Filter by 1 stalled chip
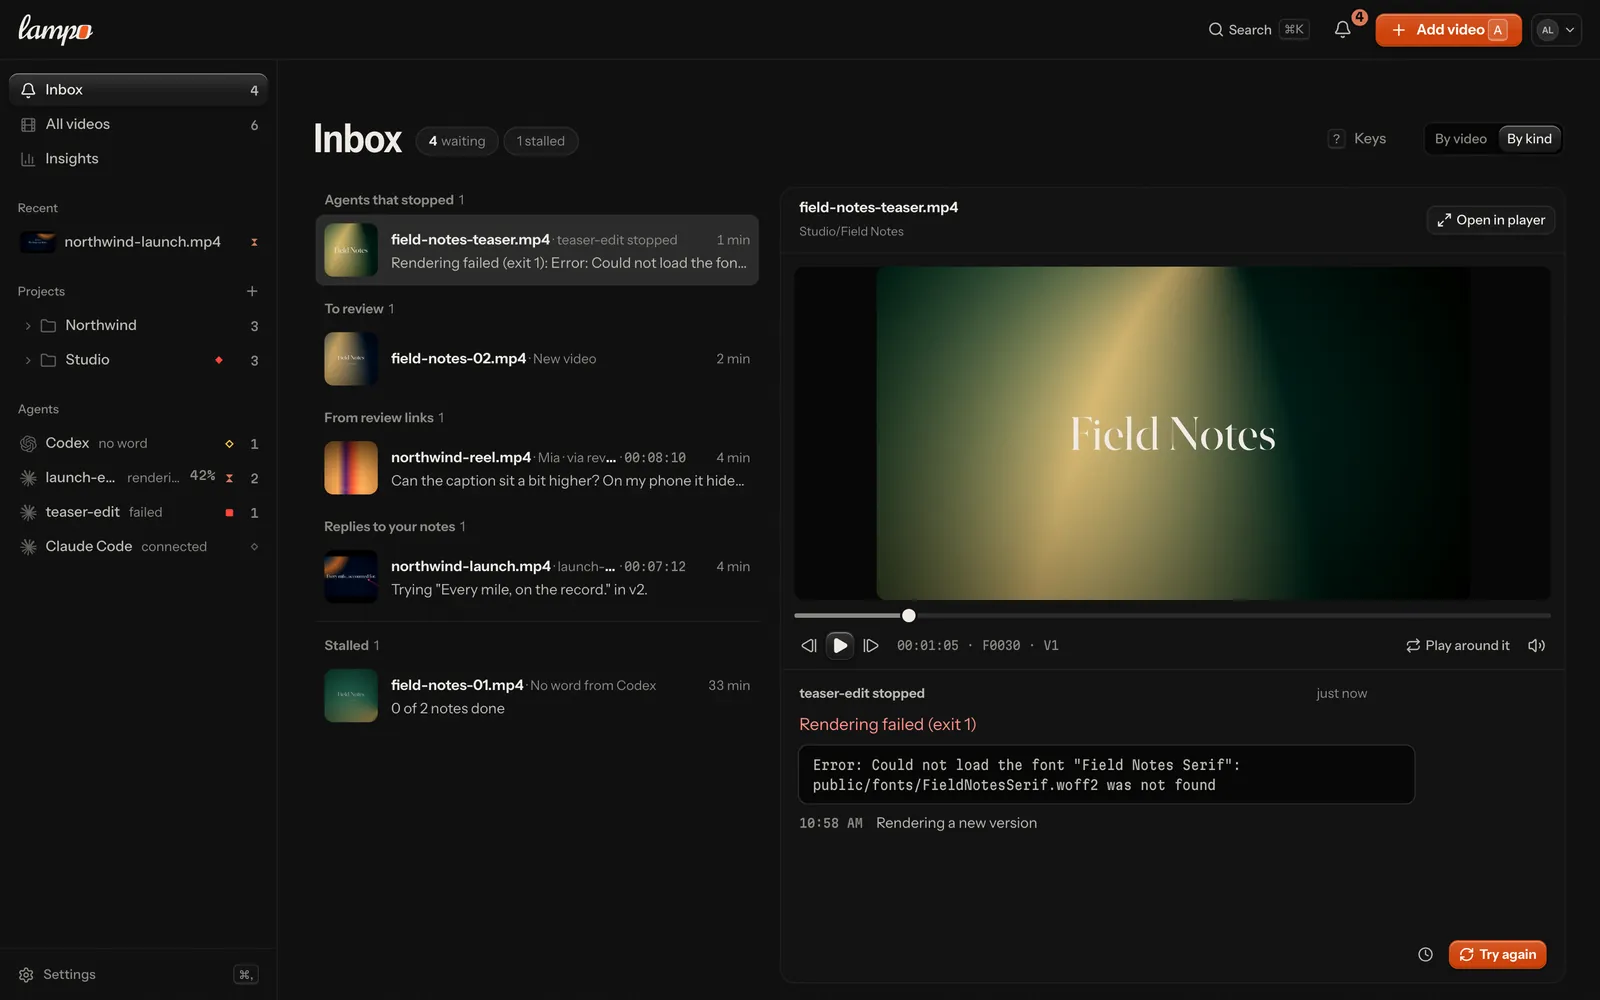Screen dimensions: 1600x1000 click(541, 141)
